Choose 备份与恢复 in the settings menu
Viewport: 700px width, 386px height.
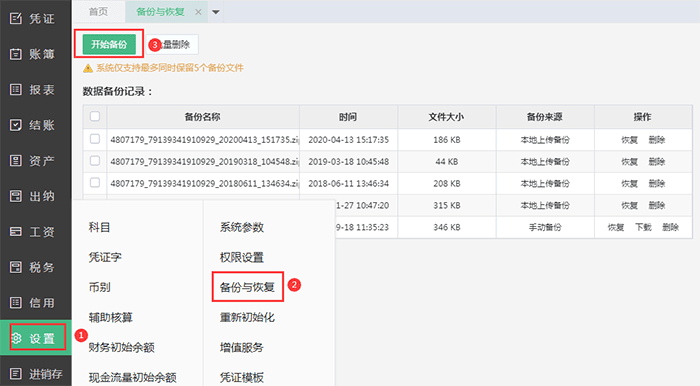(247, 287)
